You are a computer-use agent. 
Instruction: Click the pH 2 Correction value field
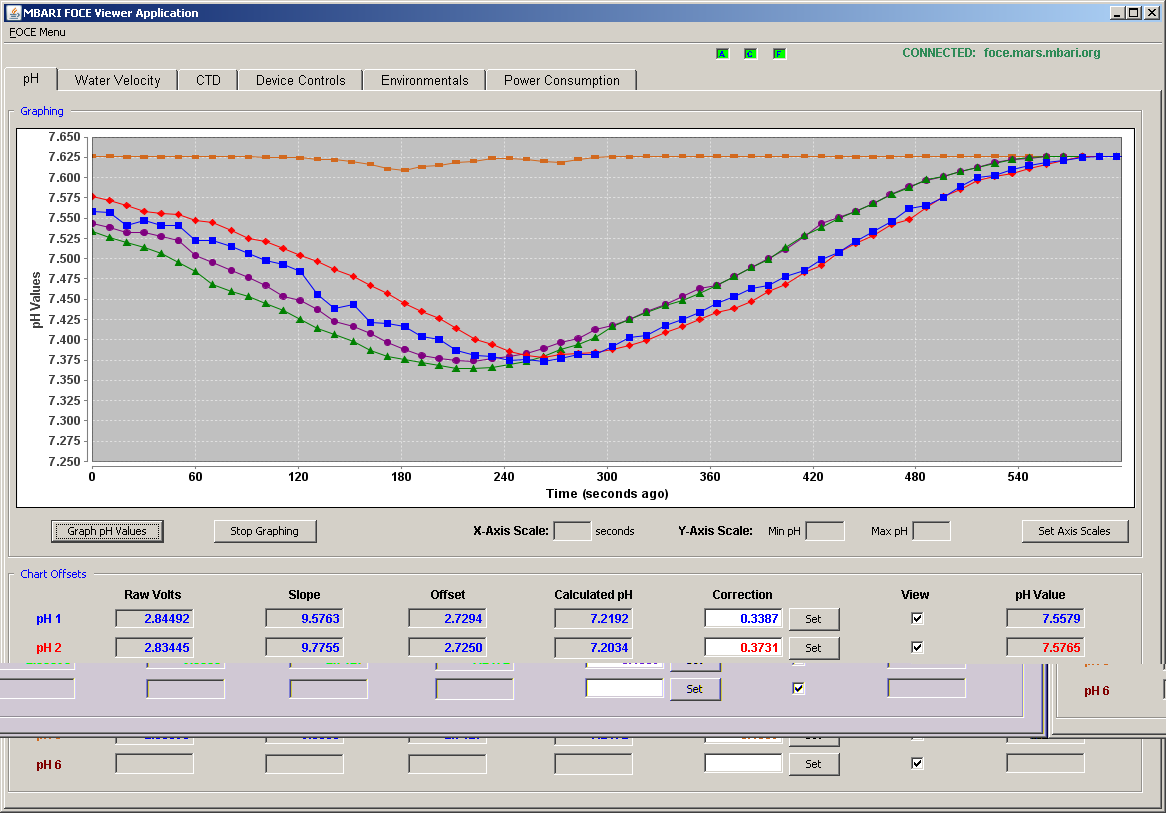(x=743, y=647)
